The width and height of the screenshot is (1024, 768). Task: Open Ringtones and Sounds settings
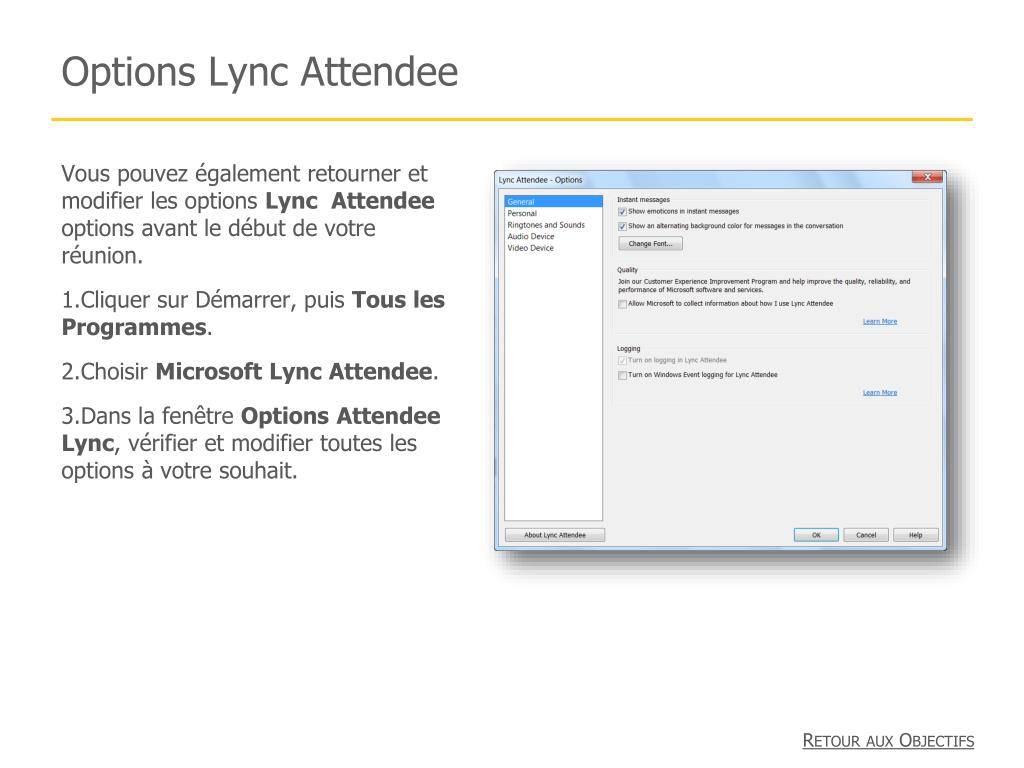pos(546,225)
